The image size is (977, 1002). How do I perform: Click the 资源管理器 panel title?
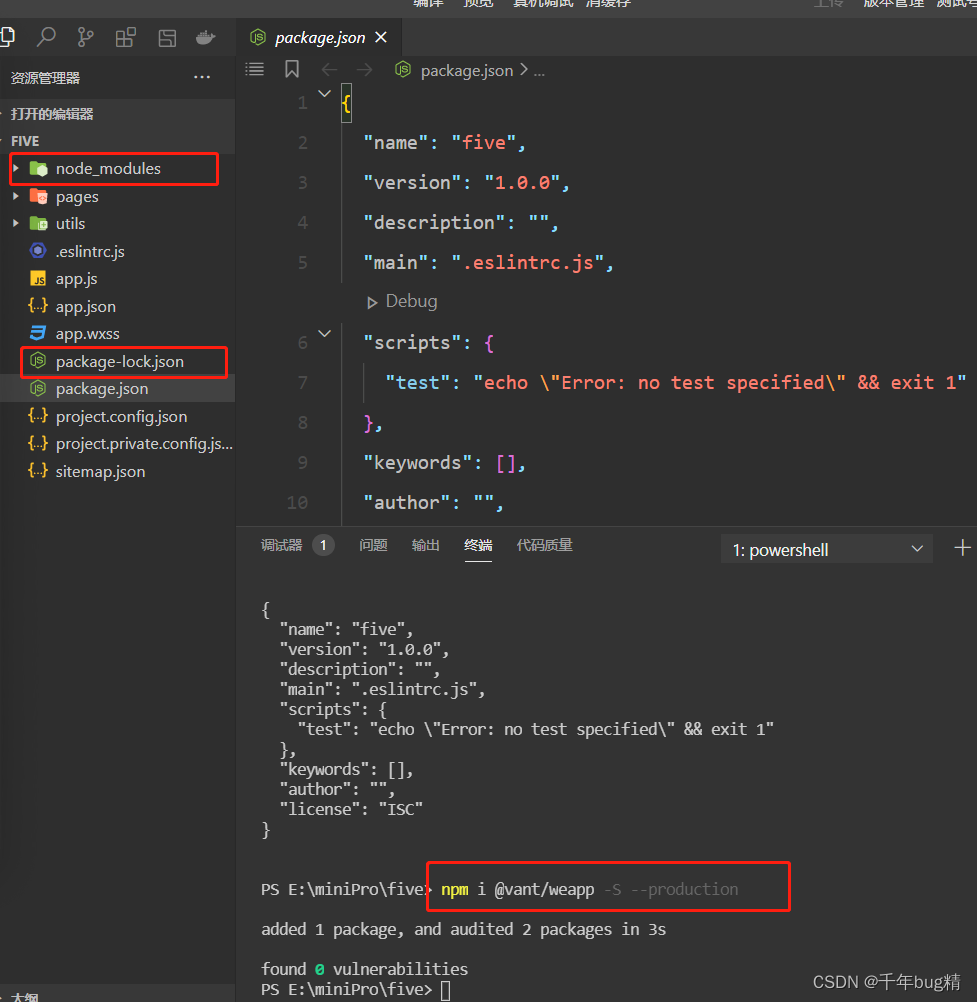45,78
